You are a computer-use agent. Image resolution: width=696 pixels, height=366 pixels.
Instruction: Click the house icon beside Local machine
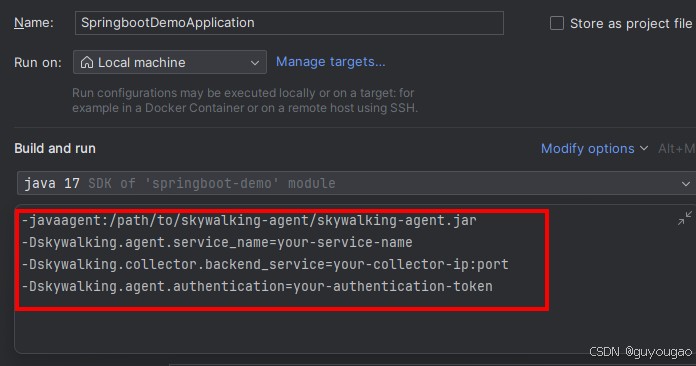pos(87,62)
